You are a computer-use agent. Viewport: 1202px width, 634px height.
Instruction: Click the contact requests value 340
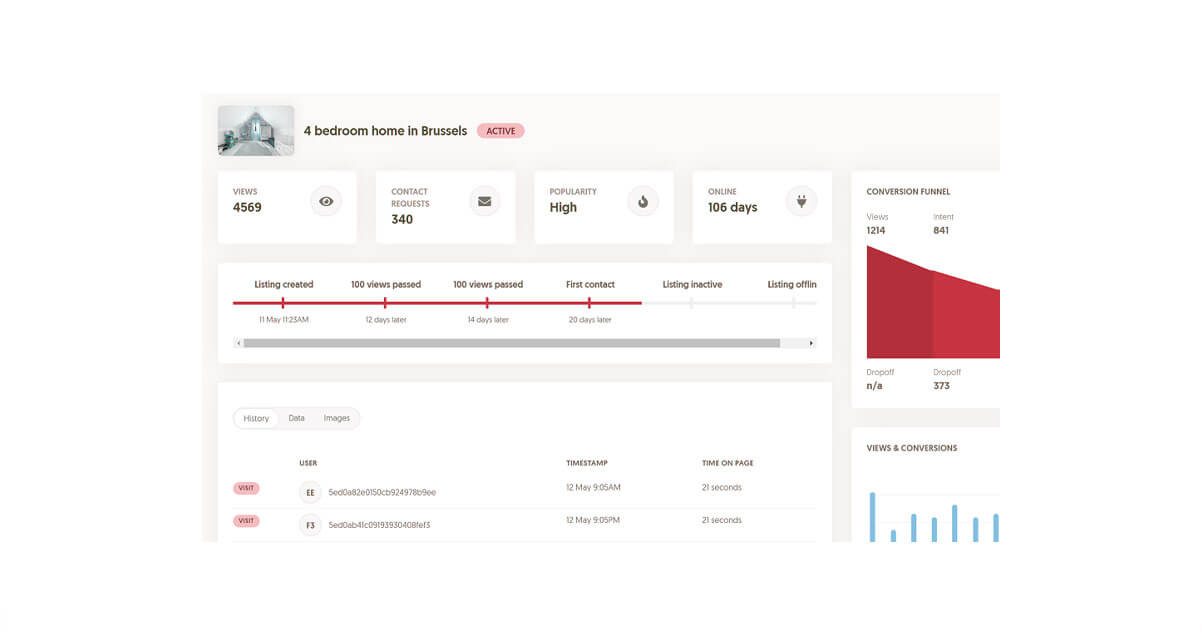(x=402, y=219)
